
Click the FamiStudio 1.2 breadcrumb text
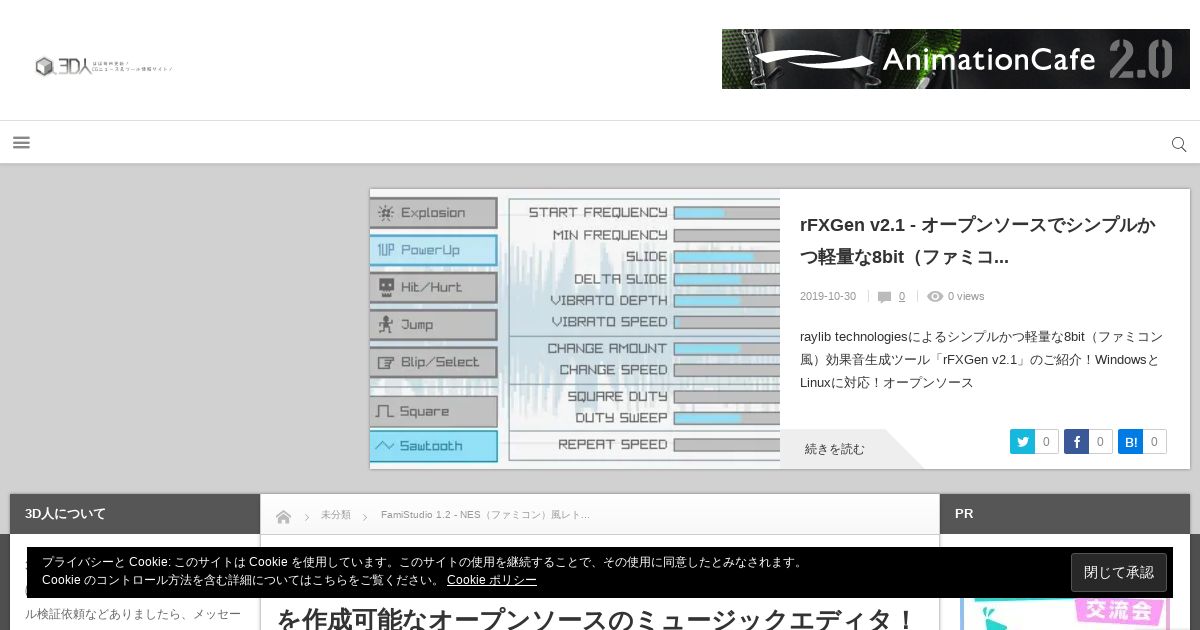(485, 515)
